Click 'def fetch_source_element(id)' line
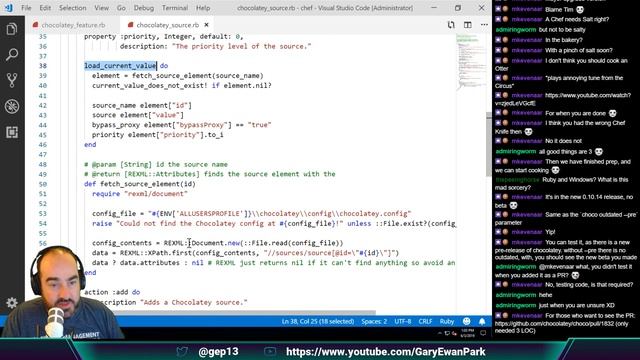The height and width of the screenshot is (360, 640). (140, 184)
